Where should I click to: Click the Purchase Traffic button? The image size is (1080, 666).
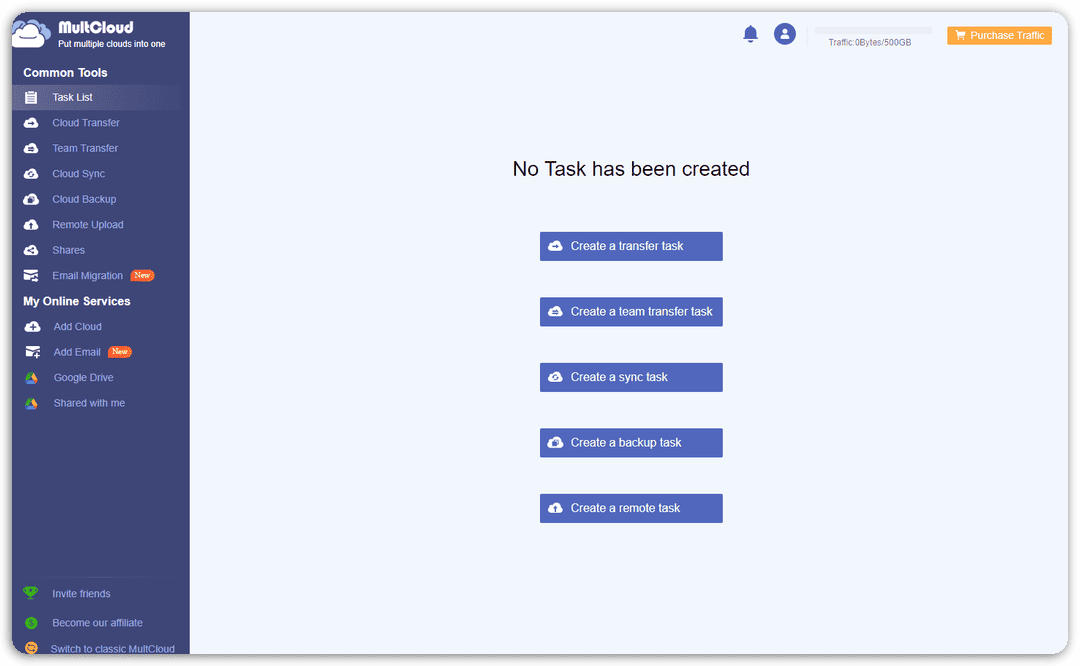pyautogui.click(x=999, y=35)
